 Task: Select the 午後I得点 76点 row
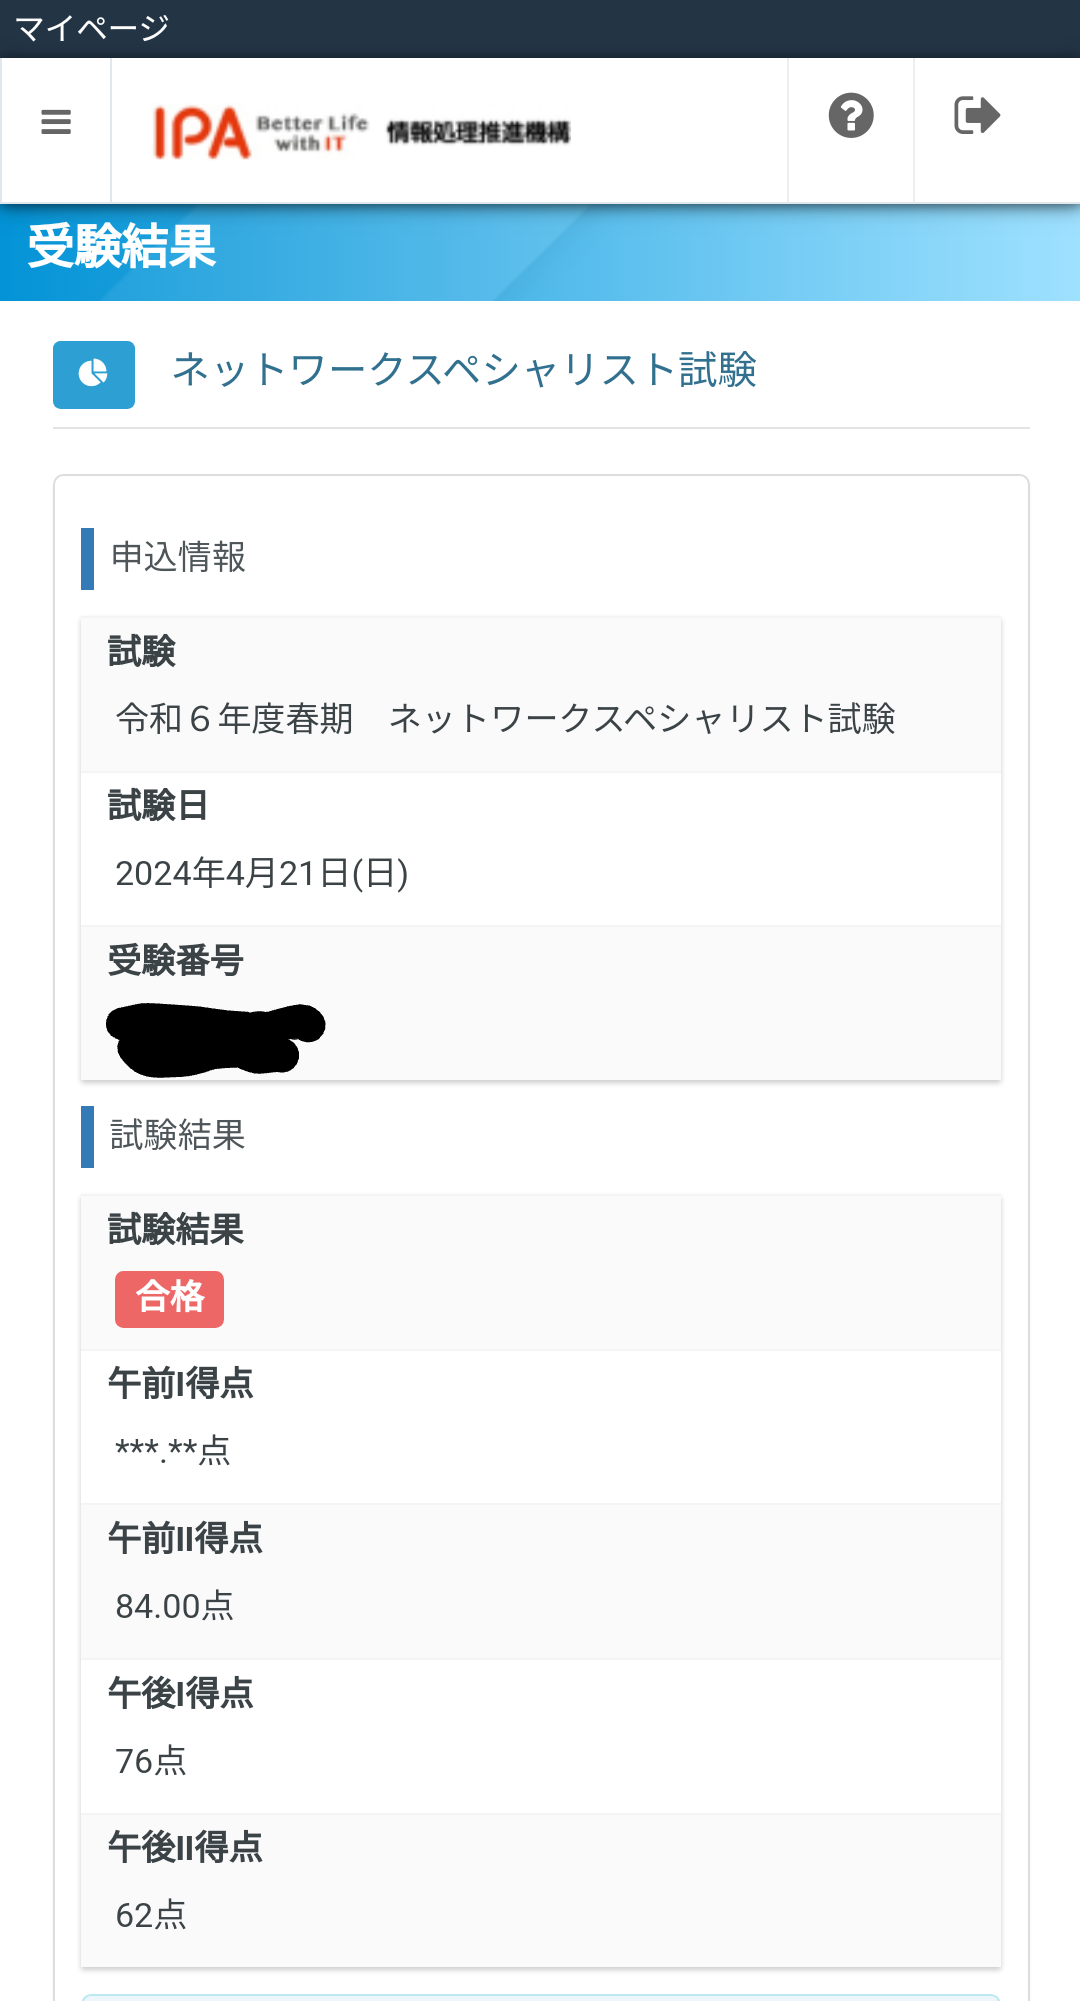pos(152,1759)
